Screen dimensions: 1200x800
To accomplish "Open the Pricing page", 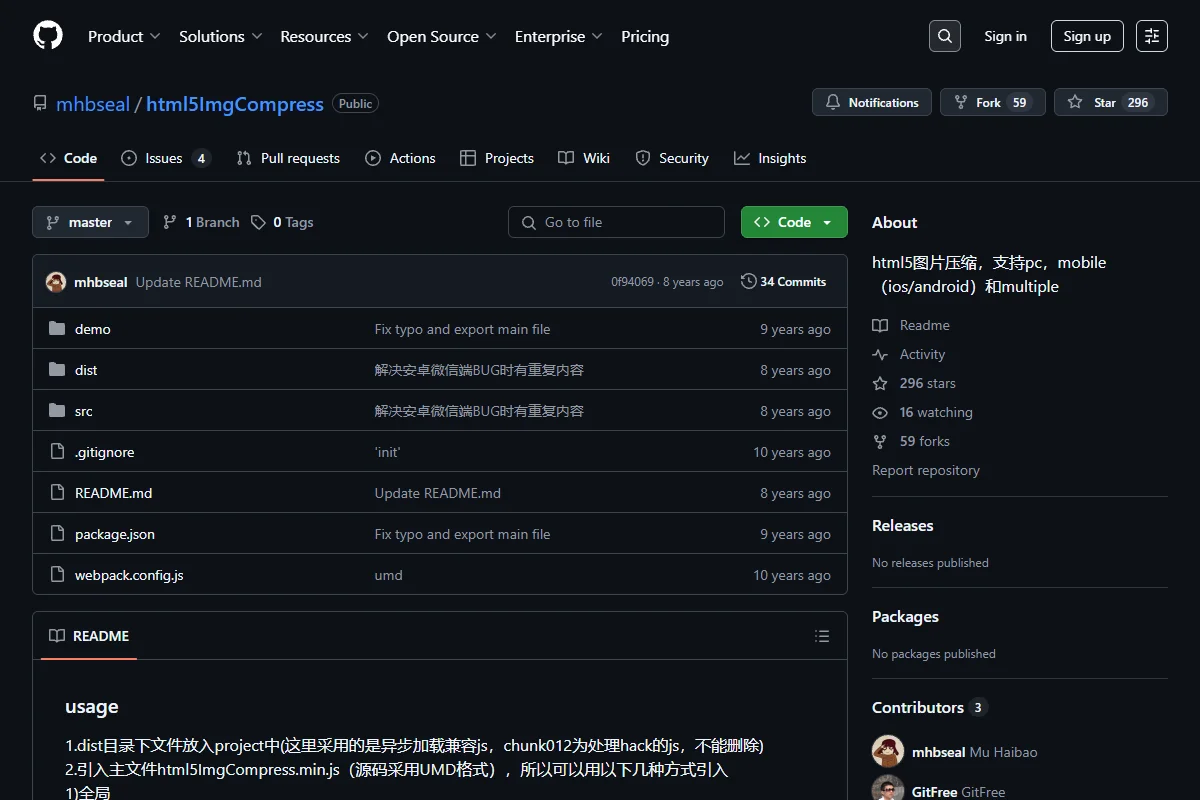I will (x=645, y=36).
